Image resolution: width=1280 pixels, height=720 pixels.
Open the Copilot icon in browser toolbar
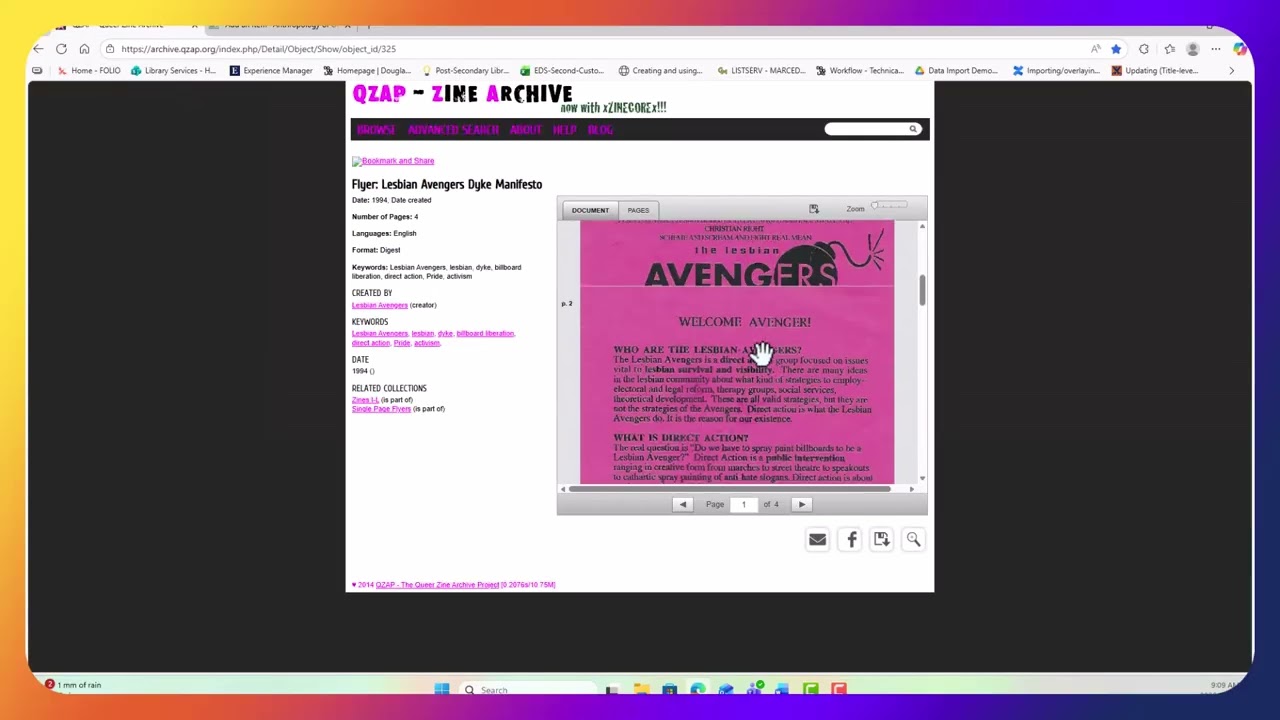point(1240,49)
